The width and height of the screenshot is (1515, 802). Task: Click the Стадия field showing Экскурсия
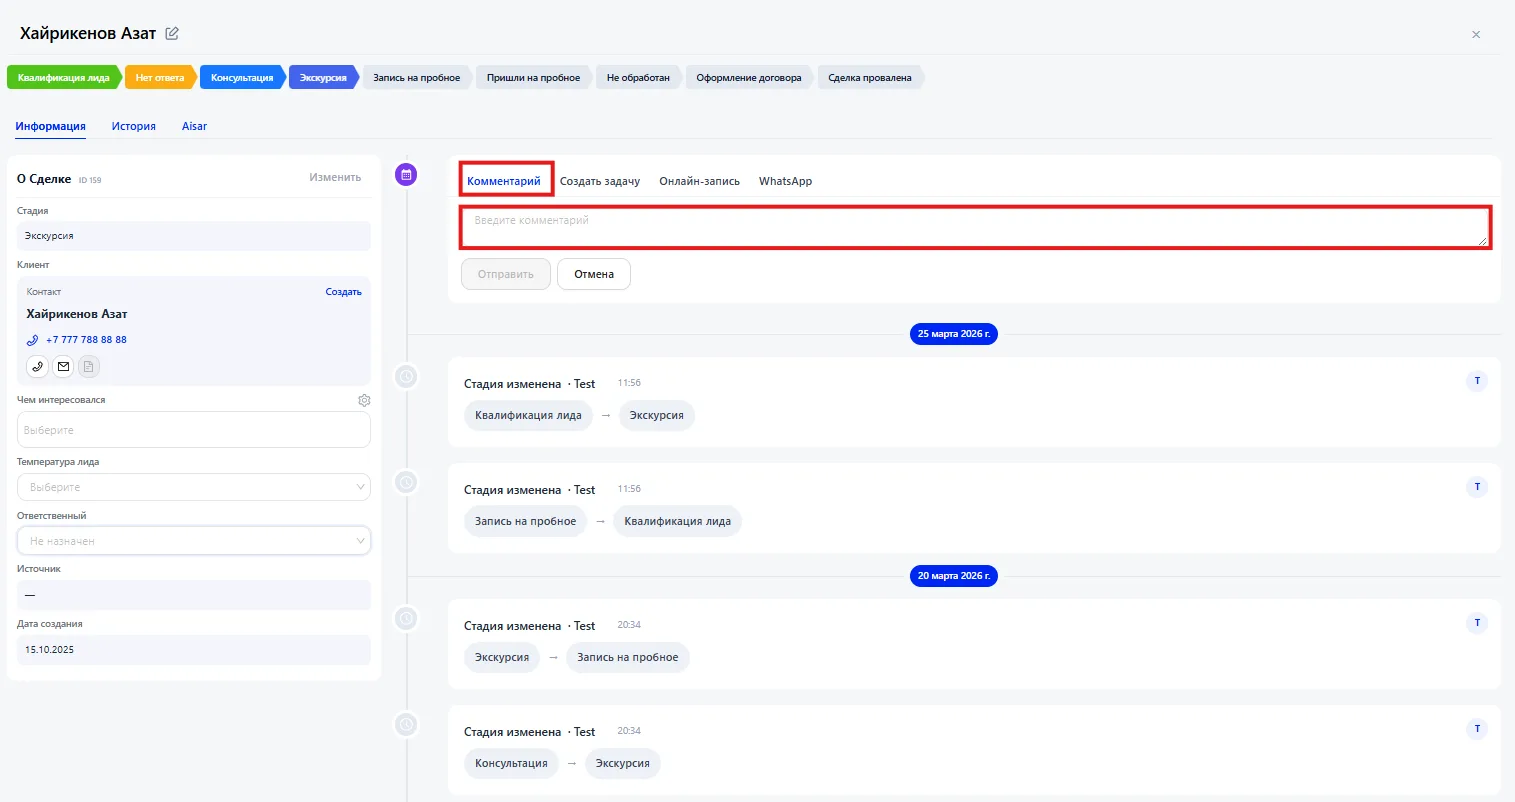pos(194,236)
